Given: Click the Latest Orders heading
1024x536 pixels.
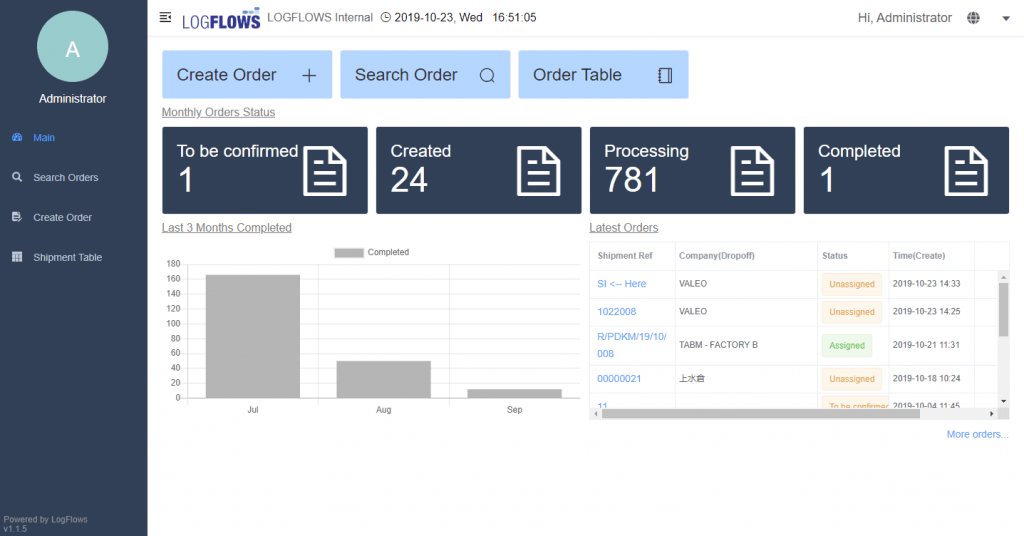Looking at the screenshot, I should tap(624, 228).
